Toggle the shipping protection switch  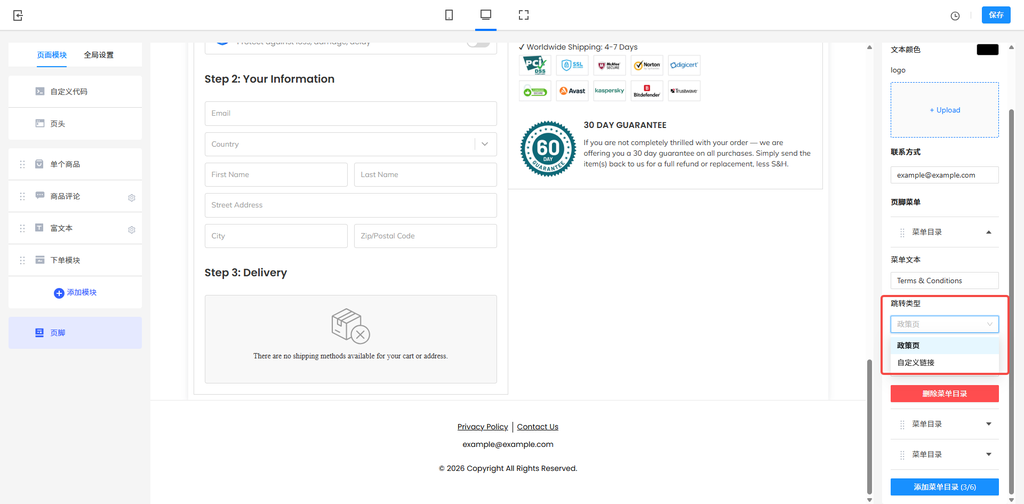pos(478,42)
